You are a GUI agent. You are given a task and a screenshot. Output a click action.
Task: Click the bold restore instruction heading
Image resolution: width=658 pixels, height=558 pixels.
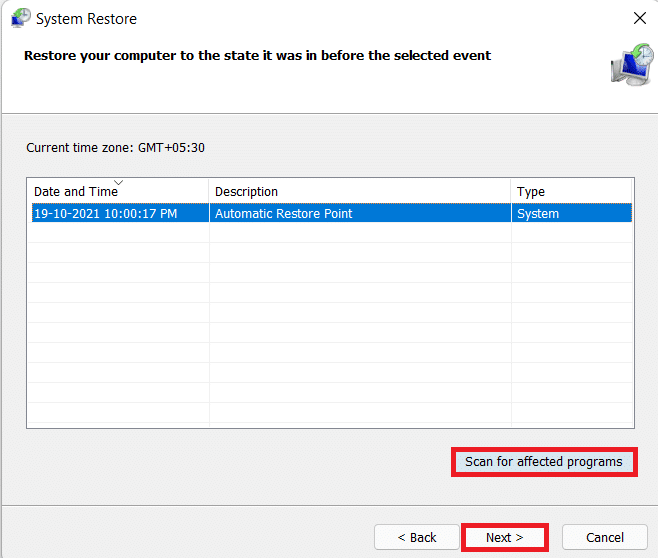[257, 56]
